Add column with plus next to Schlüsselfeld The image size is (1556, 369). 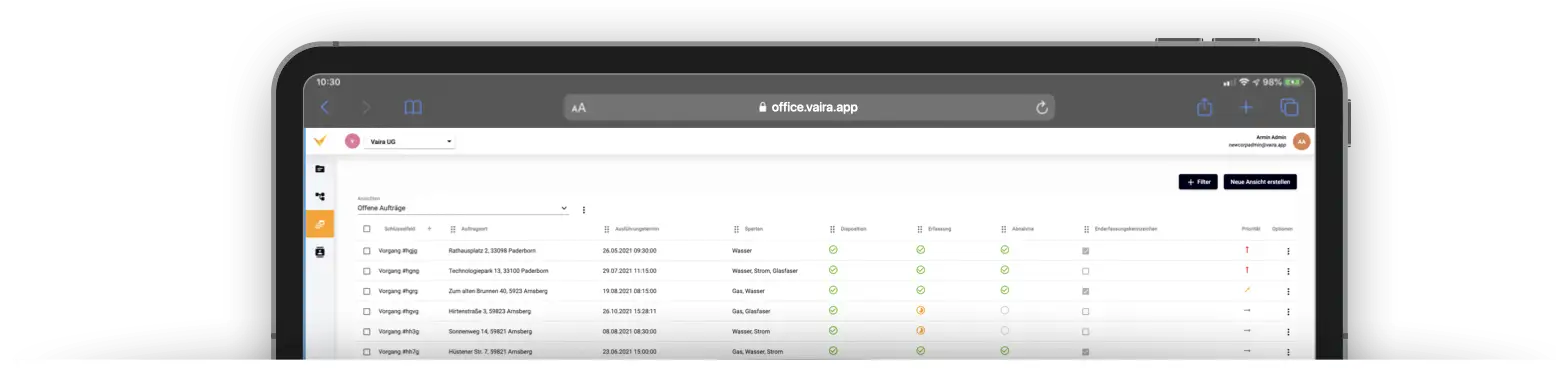(x=430, y=229)
